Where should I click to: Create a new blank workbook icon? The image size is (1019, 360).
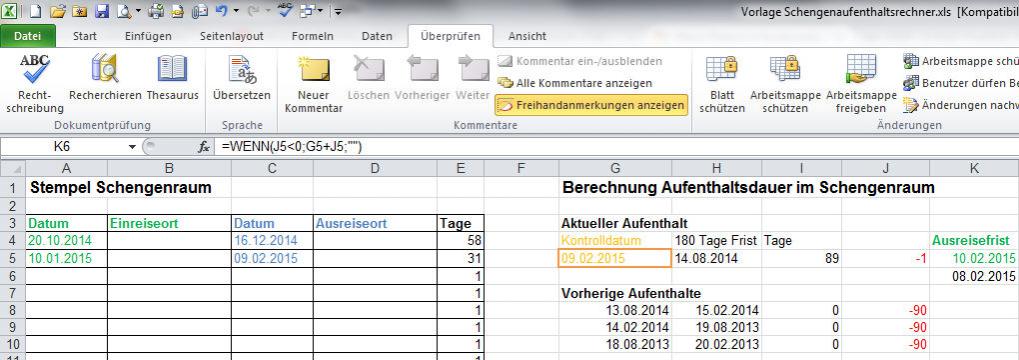click(35, 11)
